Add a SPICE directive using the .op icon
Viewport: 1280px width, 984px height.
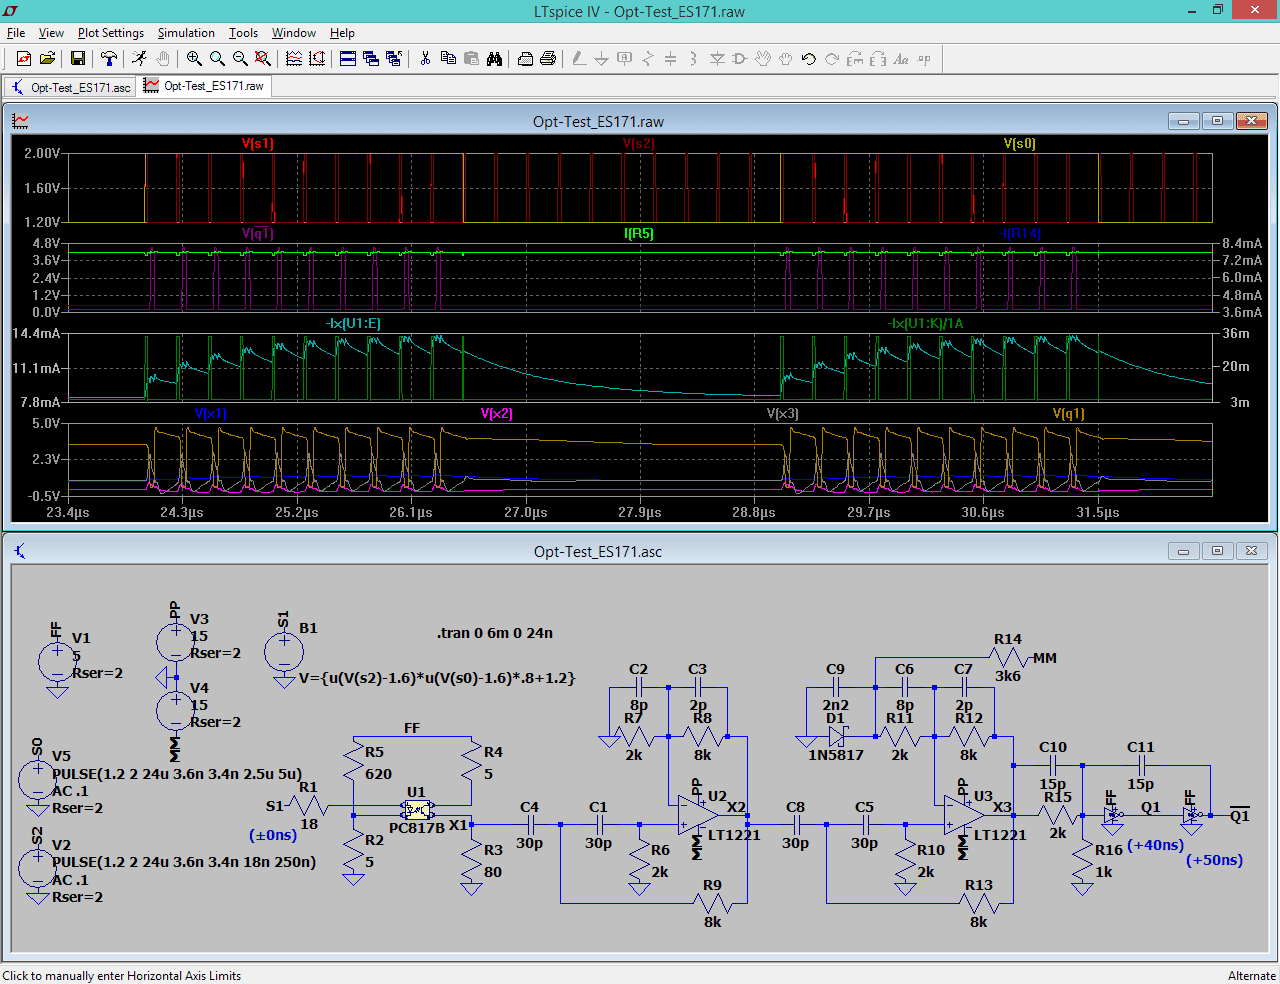click(924, 59)
